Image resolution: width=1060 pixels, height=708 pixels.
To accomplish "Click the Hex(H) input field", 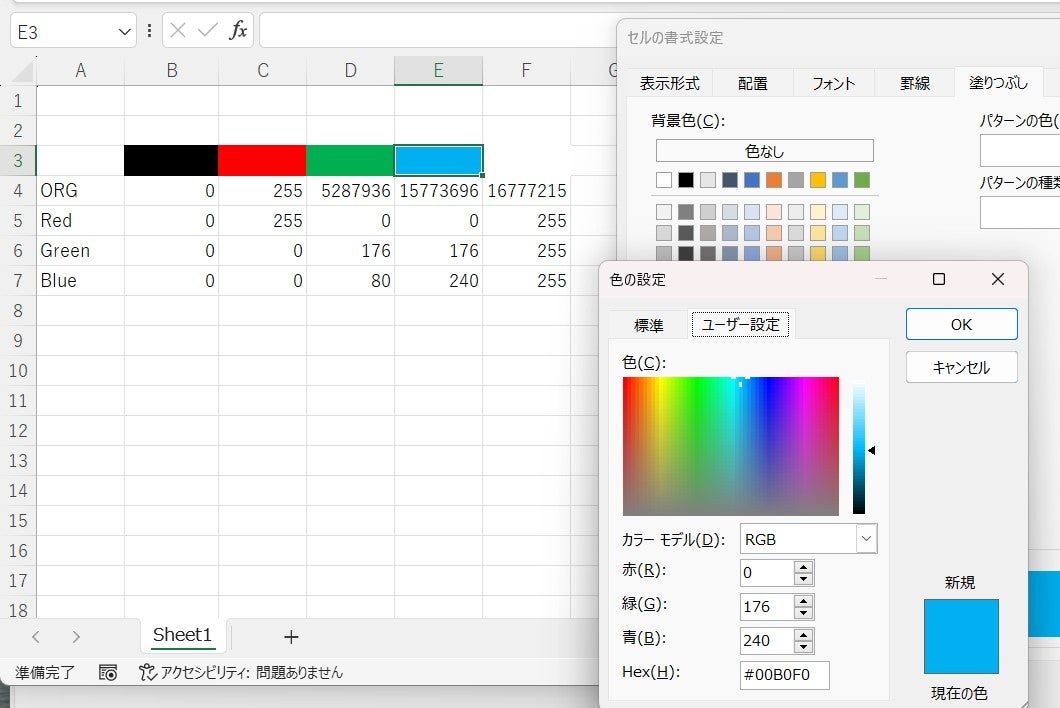I will 784,674.
